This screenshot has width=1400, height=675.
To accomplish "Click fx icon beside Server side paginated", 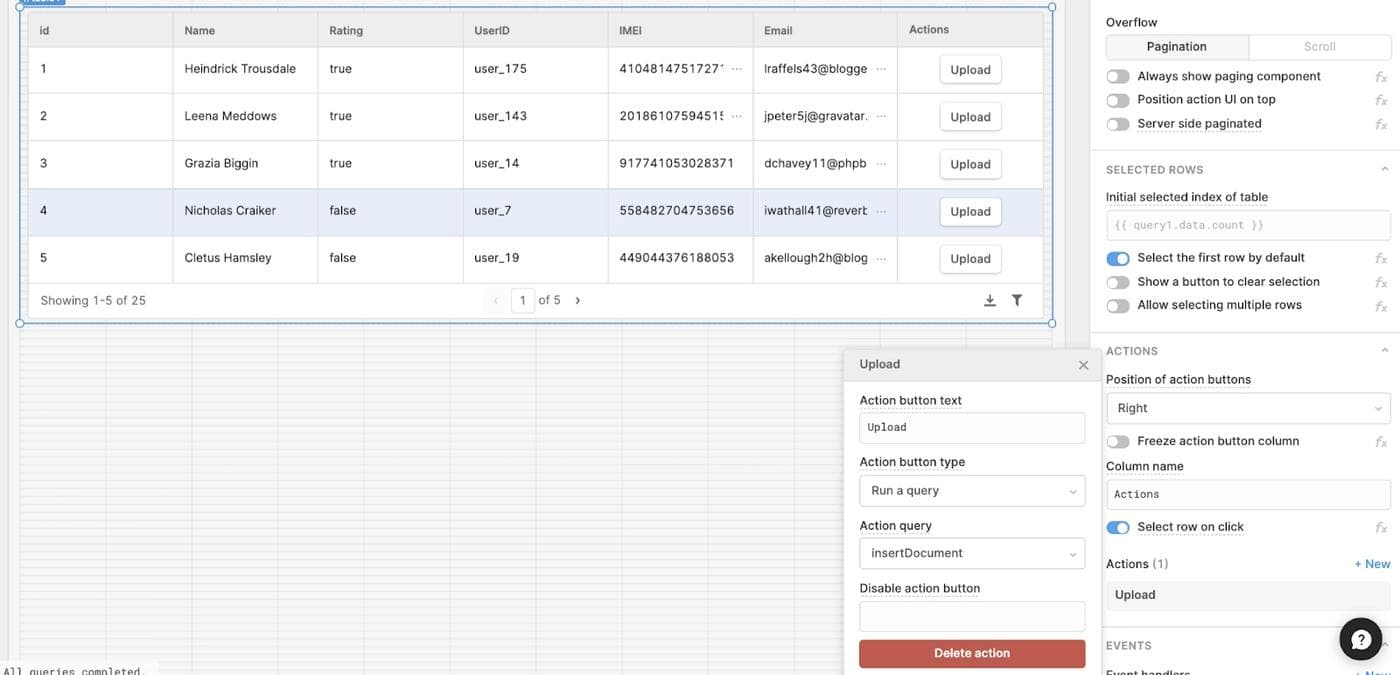I will (1381, 124).
